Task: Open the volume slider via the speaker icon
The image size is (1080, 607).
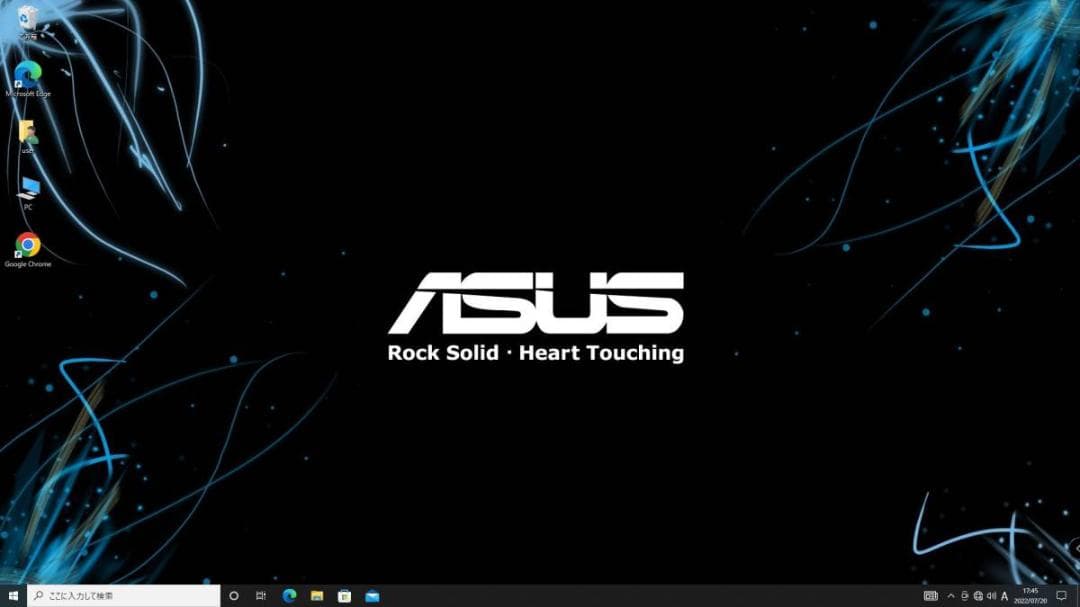Action: tap(990, 596)
